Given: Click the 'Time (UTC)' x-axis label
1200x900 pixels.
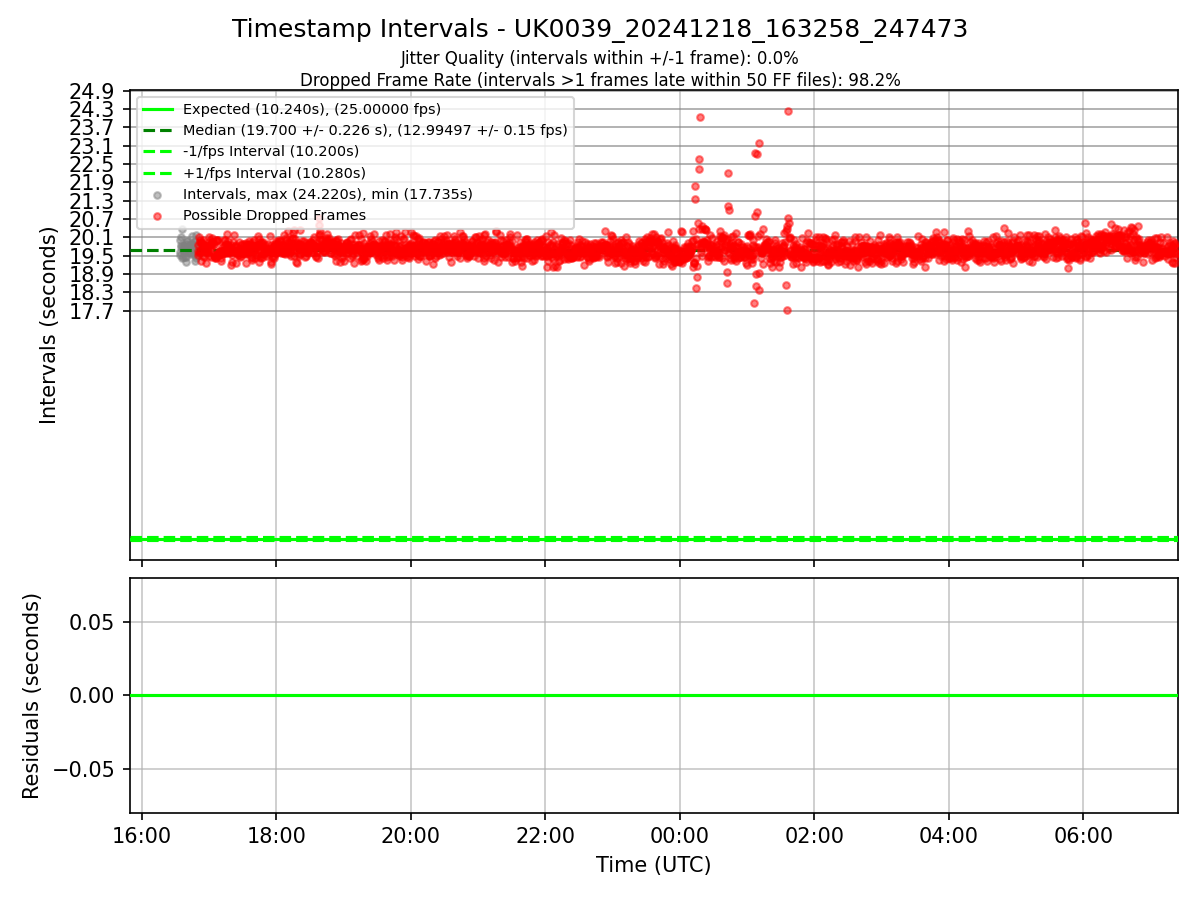Looking at the screenshot, I should tap(653, 865).
